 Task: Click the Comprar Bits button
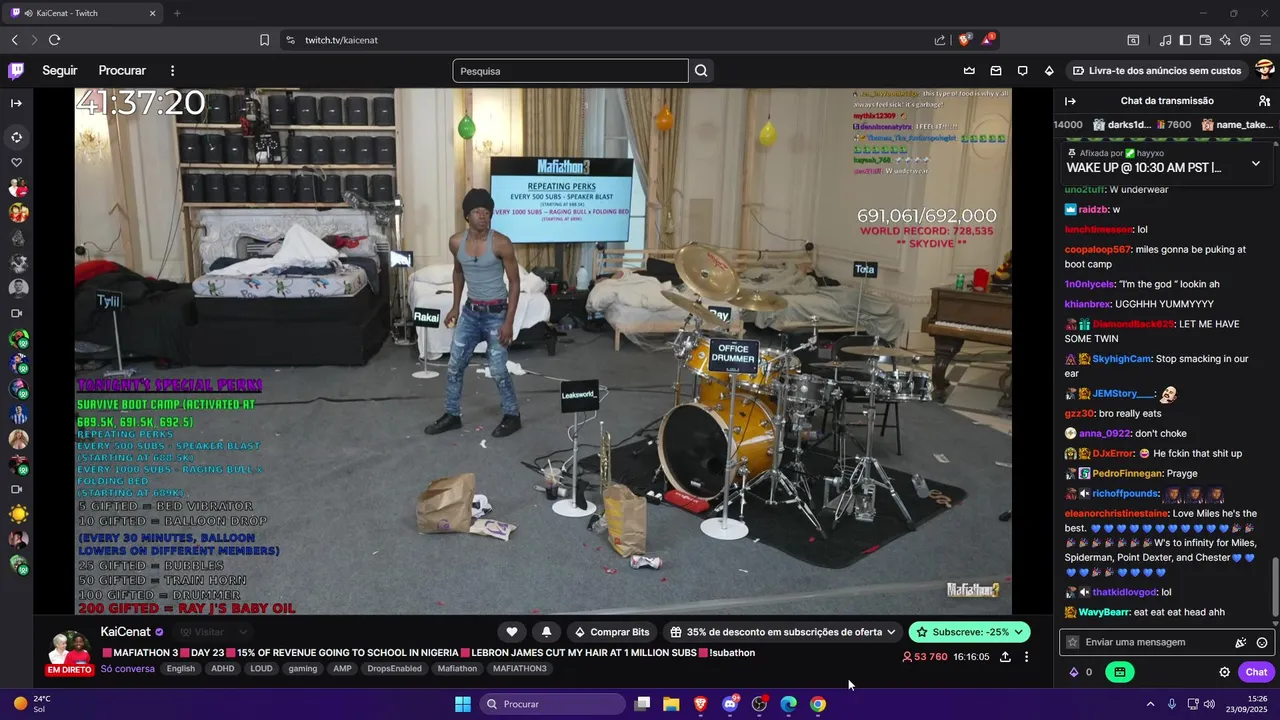coord(612,632)
